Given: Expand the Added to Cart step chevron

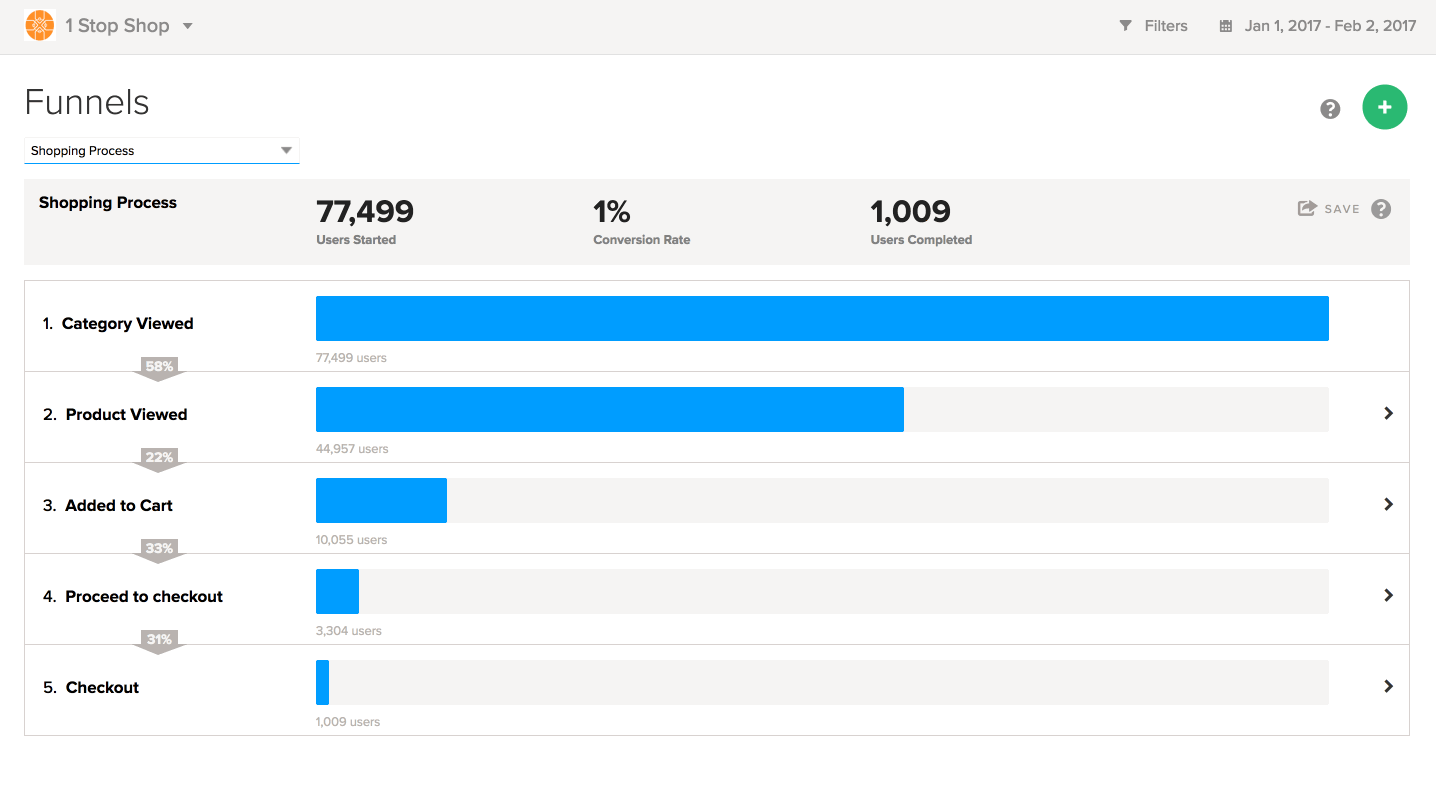Looking at the screenshot, I should pyautogui.click(x=1388, y=504).
